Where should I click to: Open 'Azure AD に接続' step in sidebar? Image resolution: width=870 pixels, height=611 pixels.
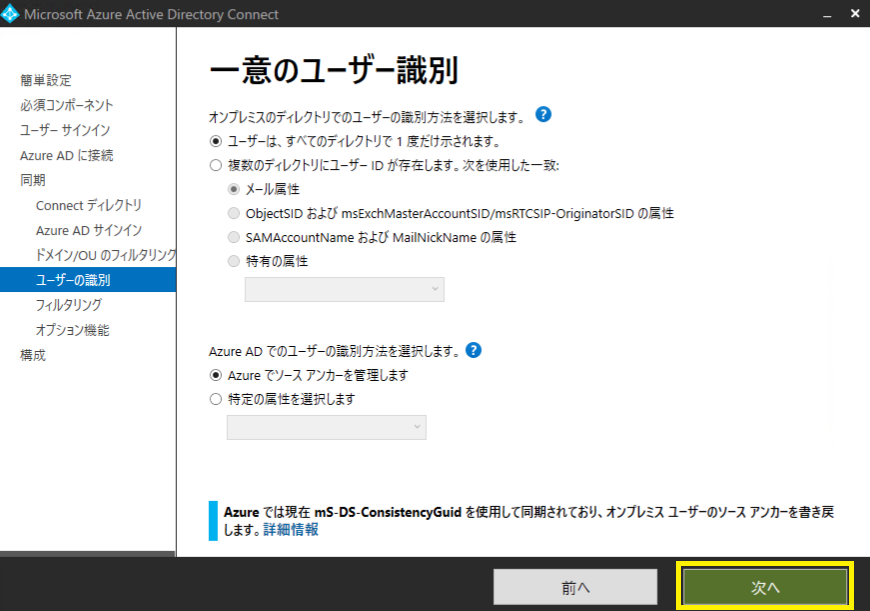point(67,155)
